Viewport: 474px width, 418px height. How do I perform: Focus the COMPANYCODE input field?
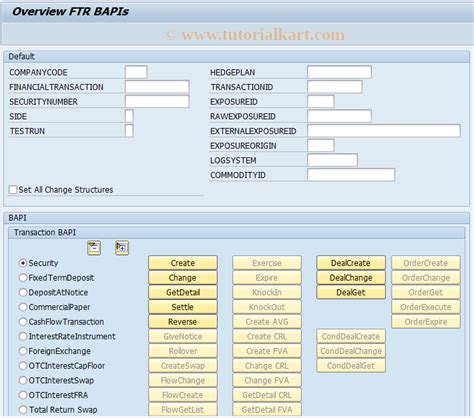point(136,72)
